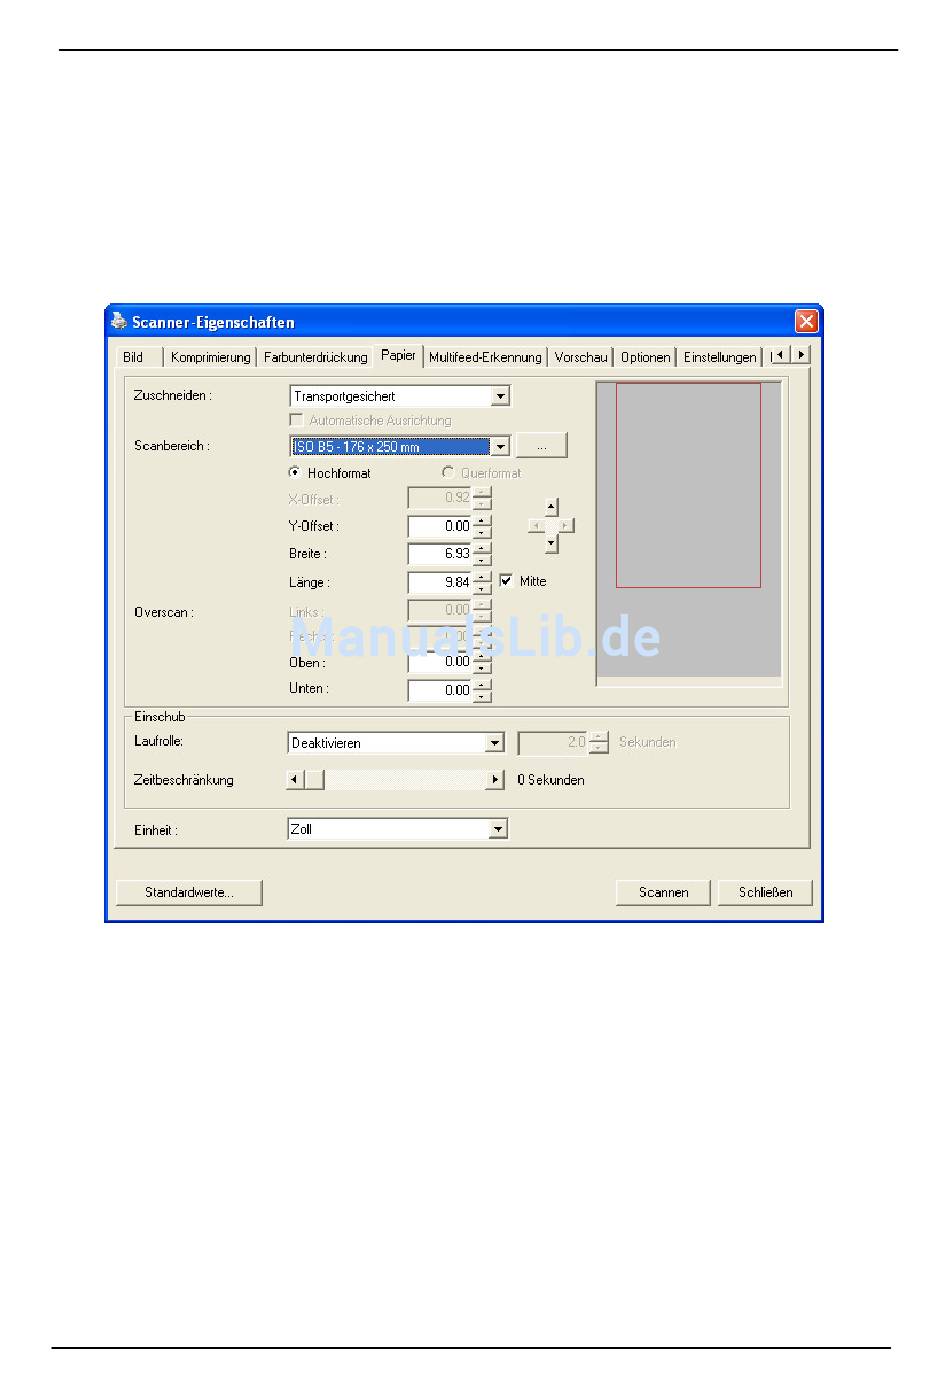Open the Zuschneiden dropdown
Image resolution: width=950 pixels, height=1381 pixels.
click(x=501, y=396)
